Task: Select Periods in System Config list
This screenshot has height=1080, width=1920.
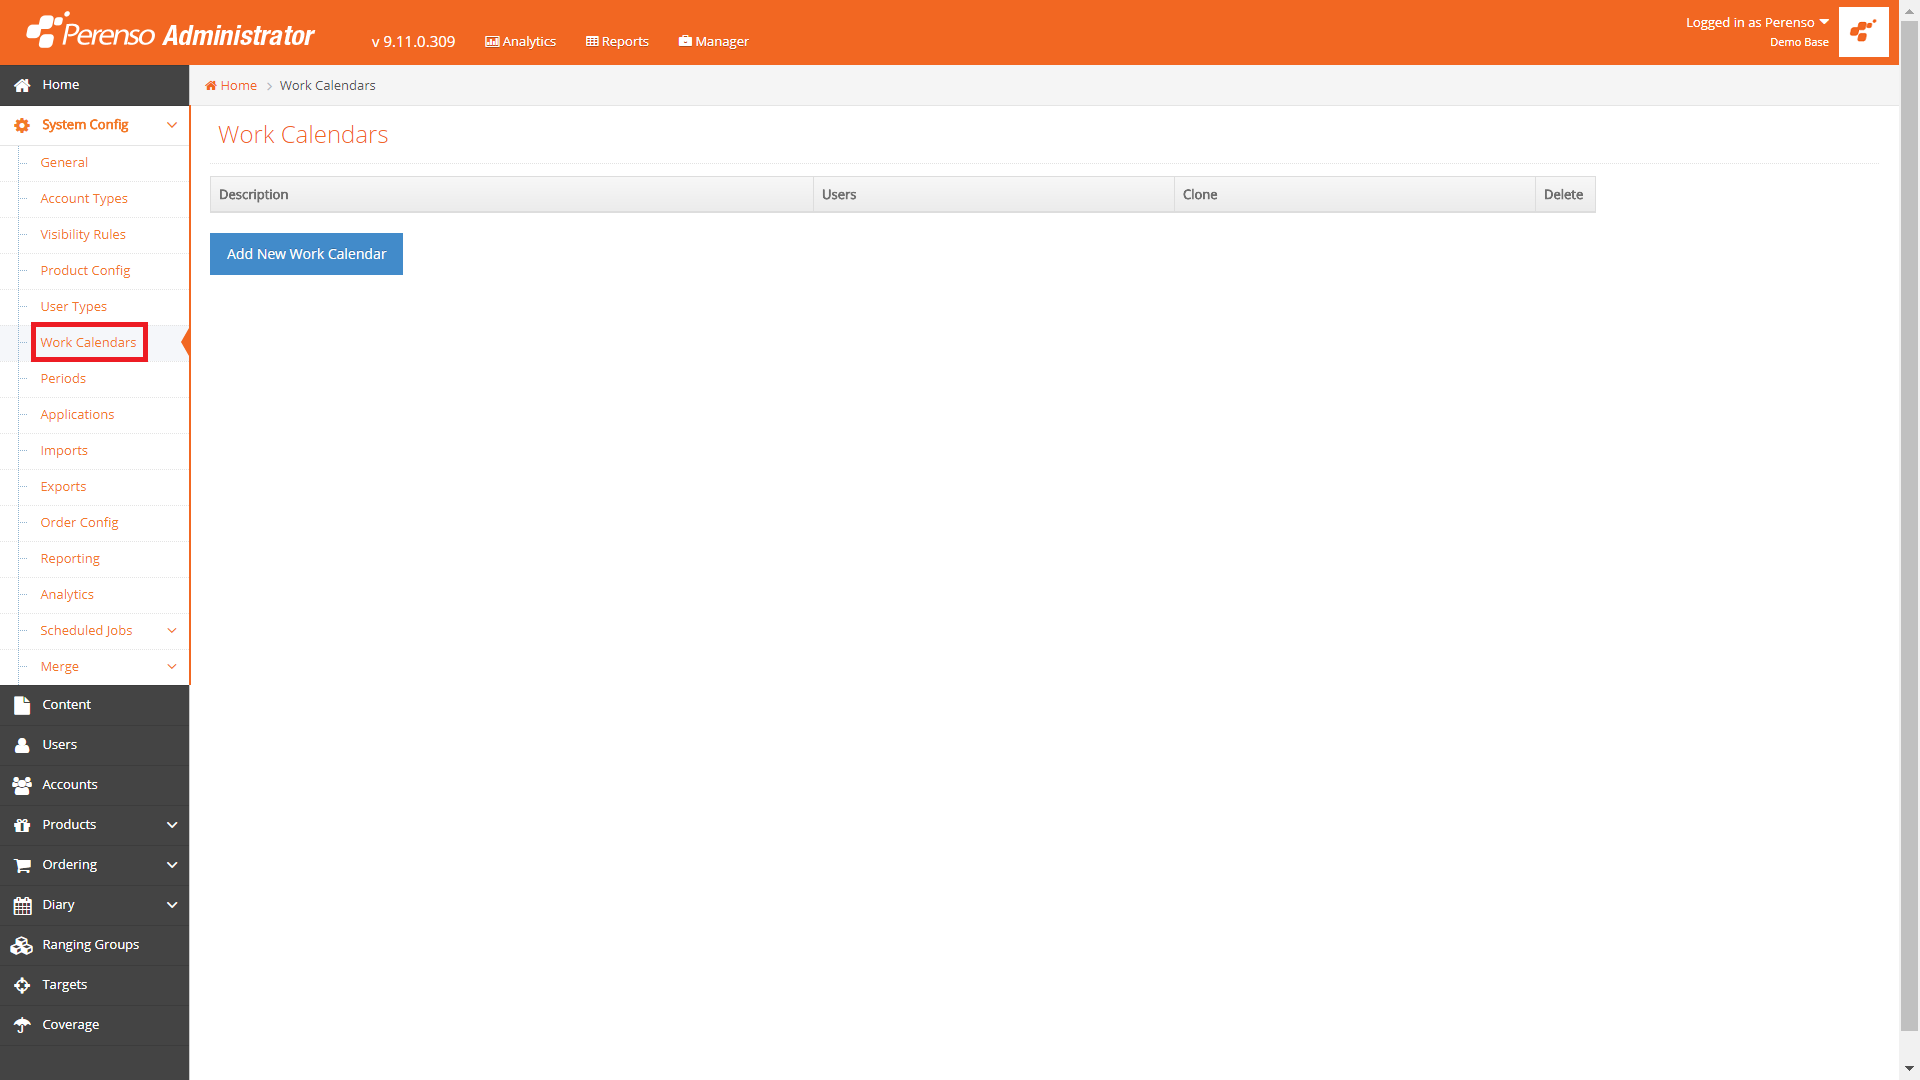Action: pyautogui.click(x=63, y=379)
